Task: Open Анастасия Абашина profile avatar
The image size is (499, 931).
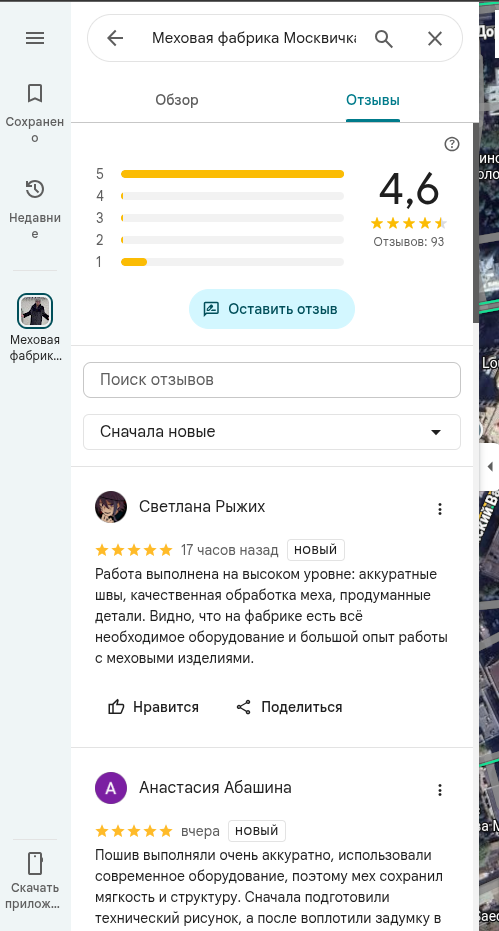Action: 111,788
